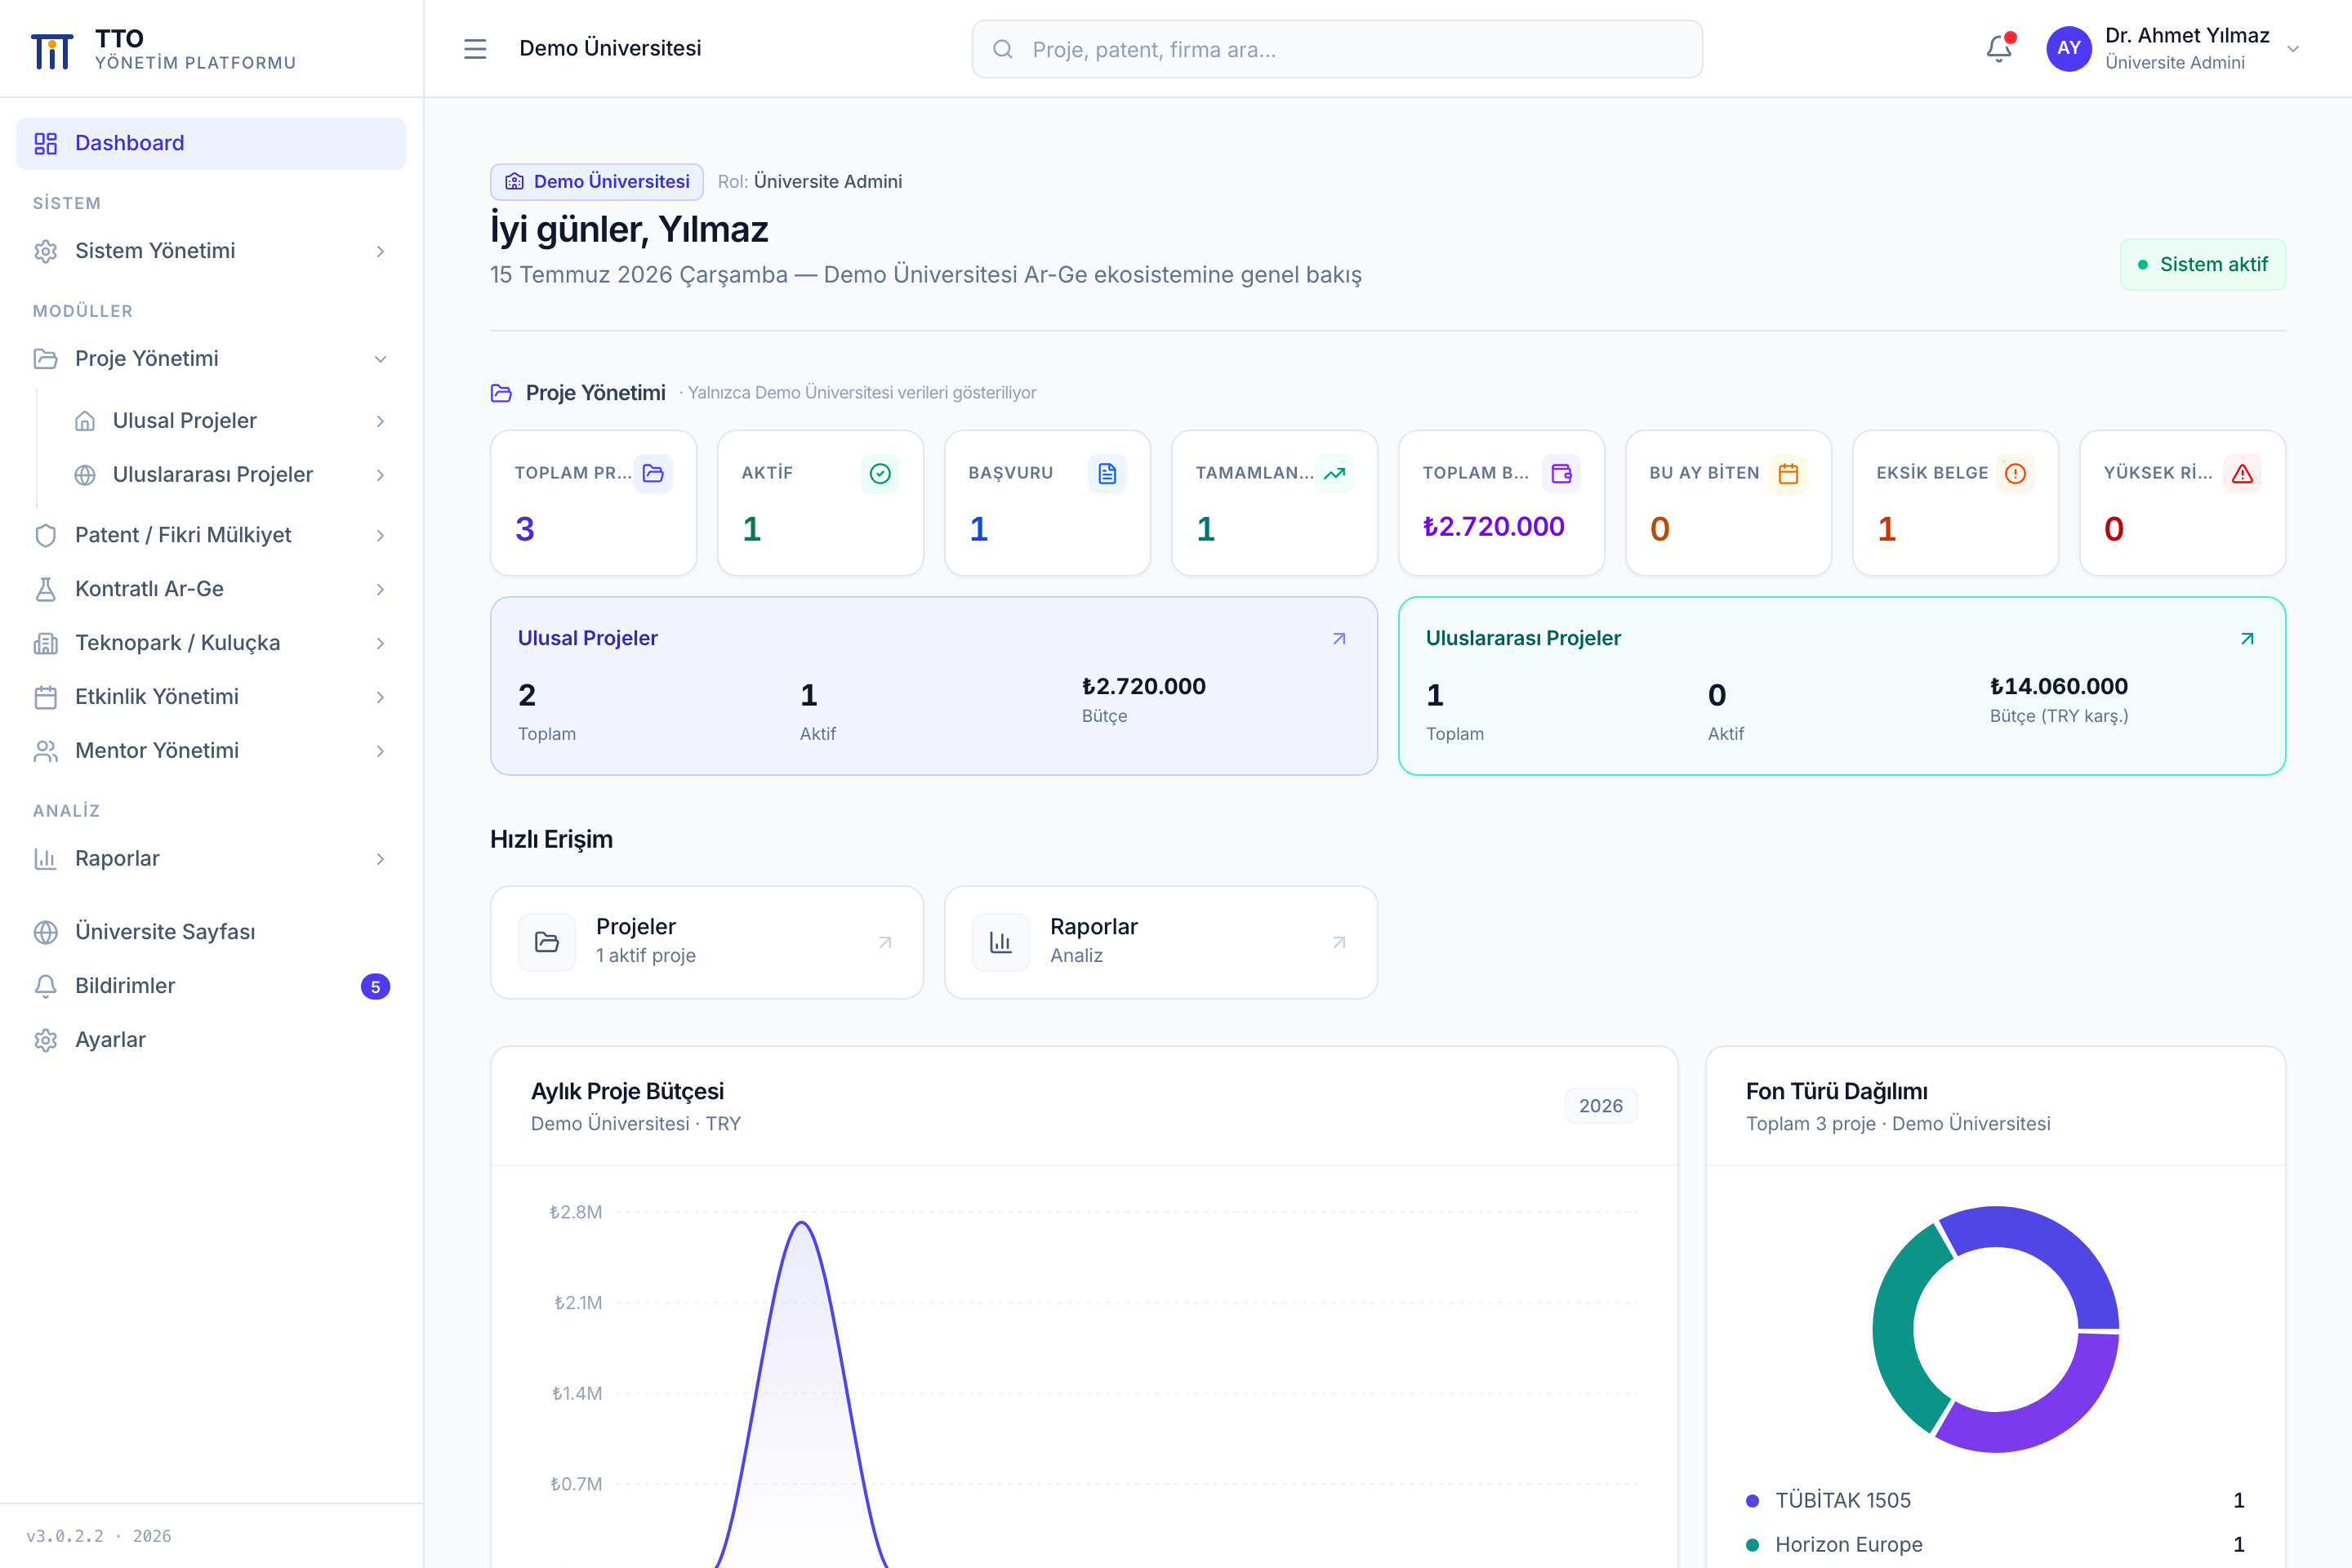Expand Patent / Fikri Mülkiyet chevron
2352x1568 pixels.
point(380,535)
